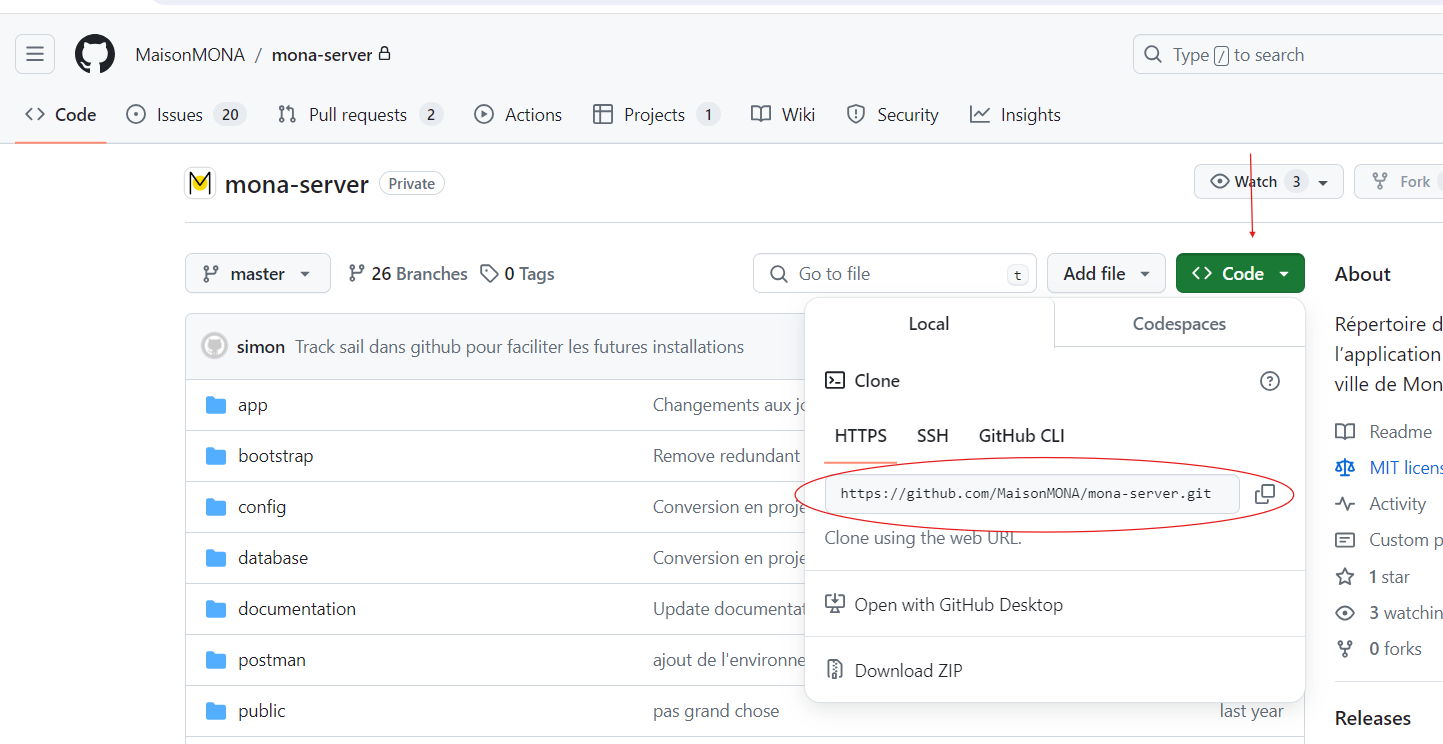Click the mona-server repository title

point(297,184)
